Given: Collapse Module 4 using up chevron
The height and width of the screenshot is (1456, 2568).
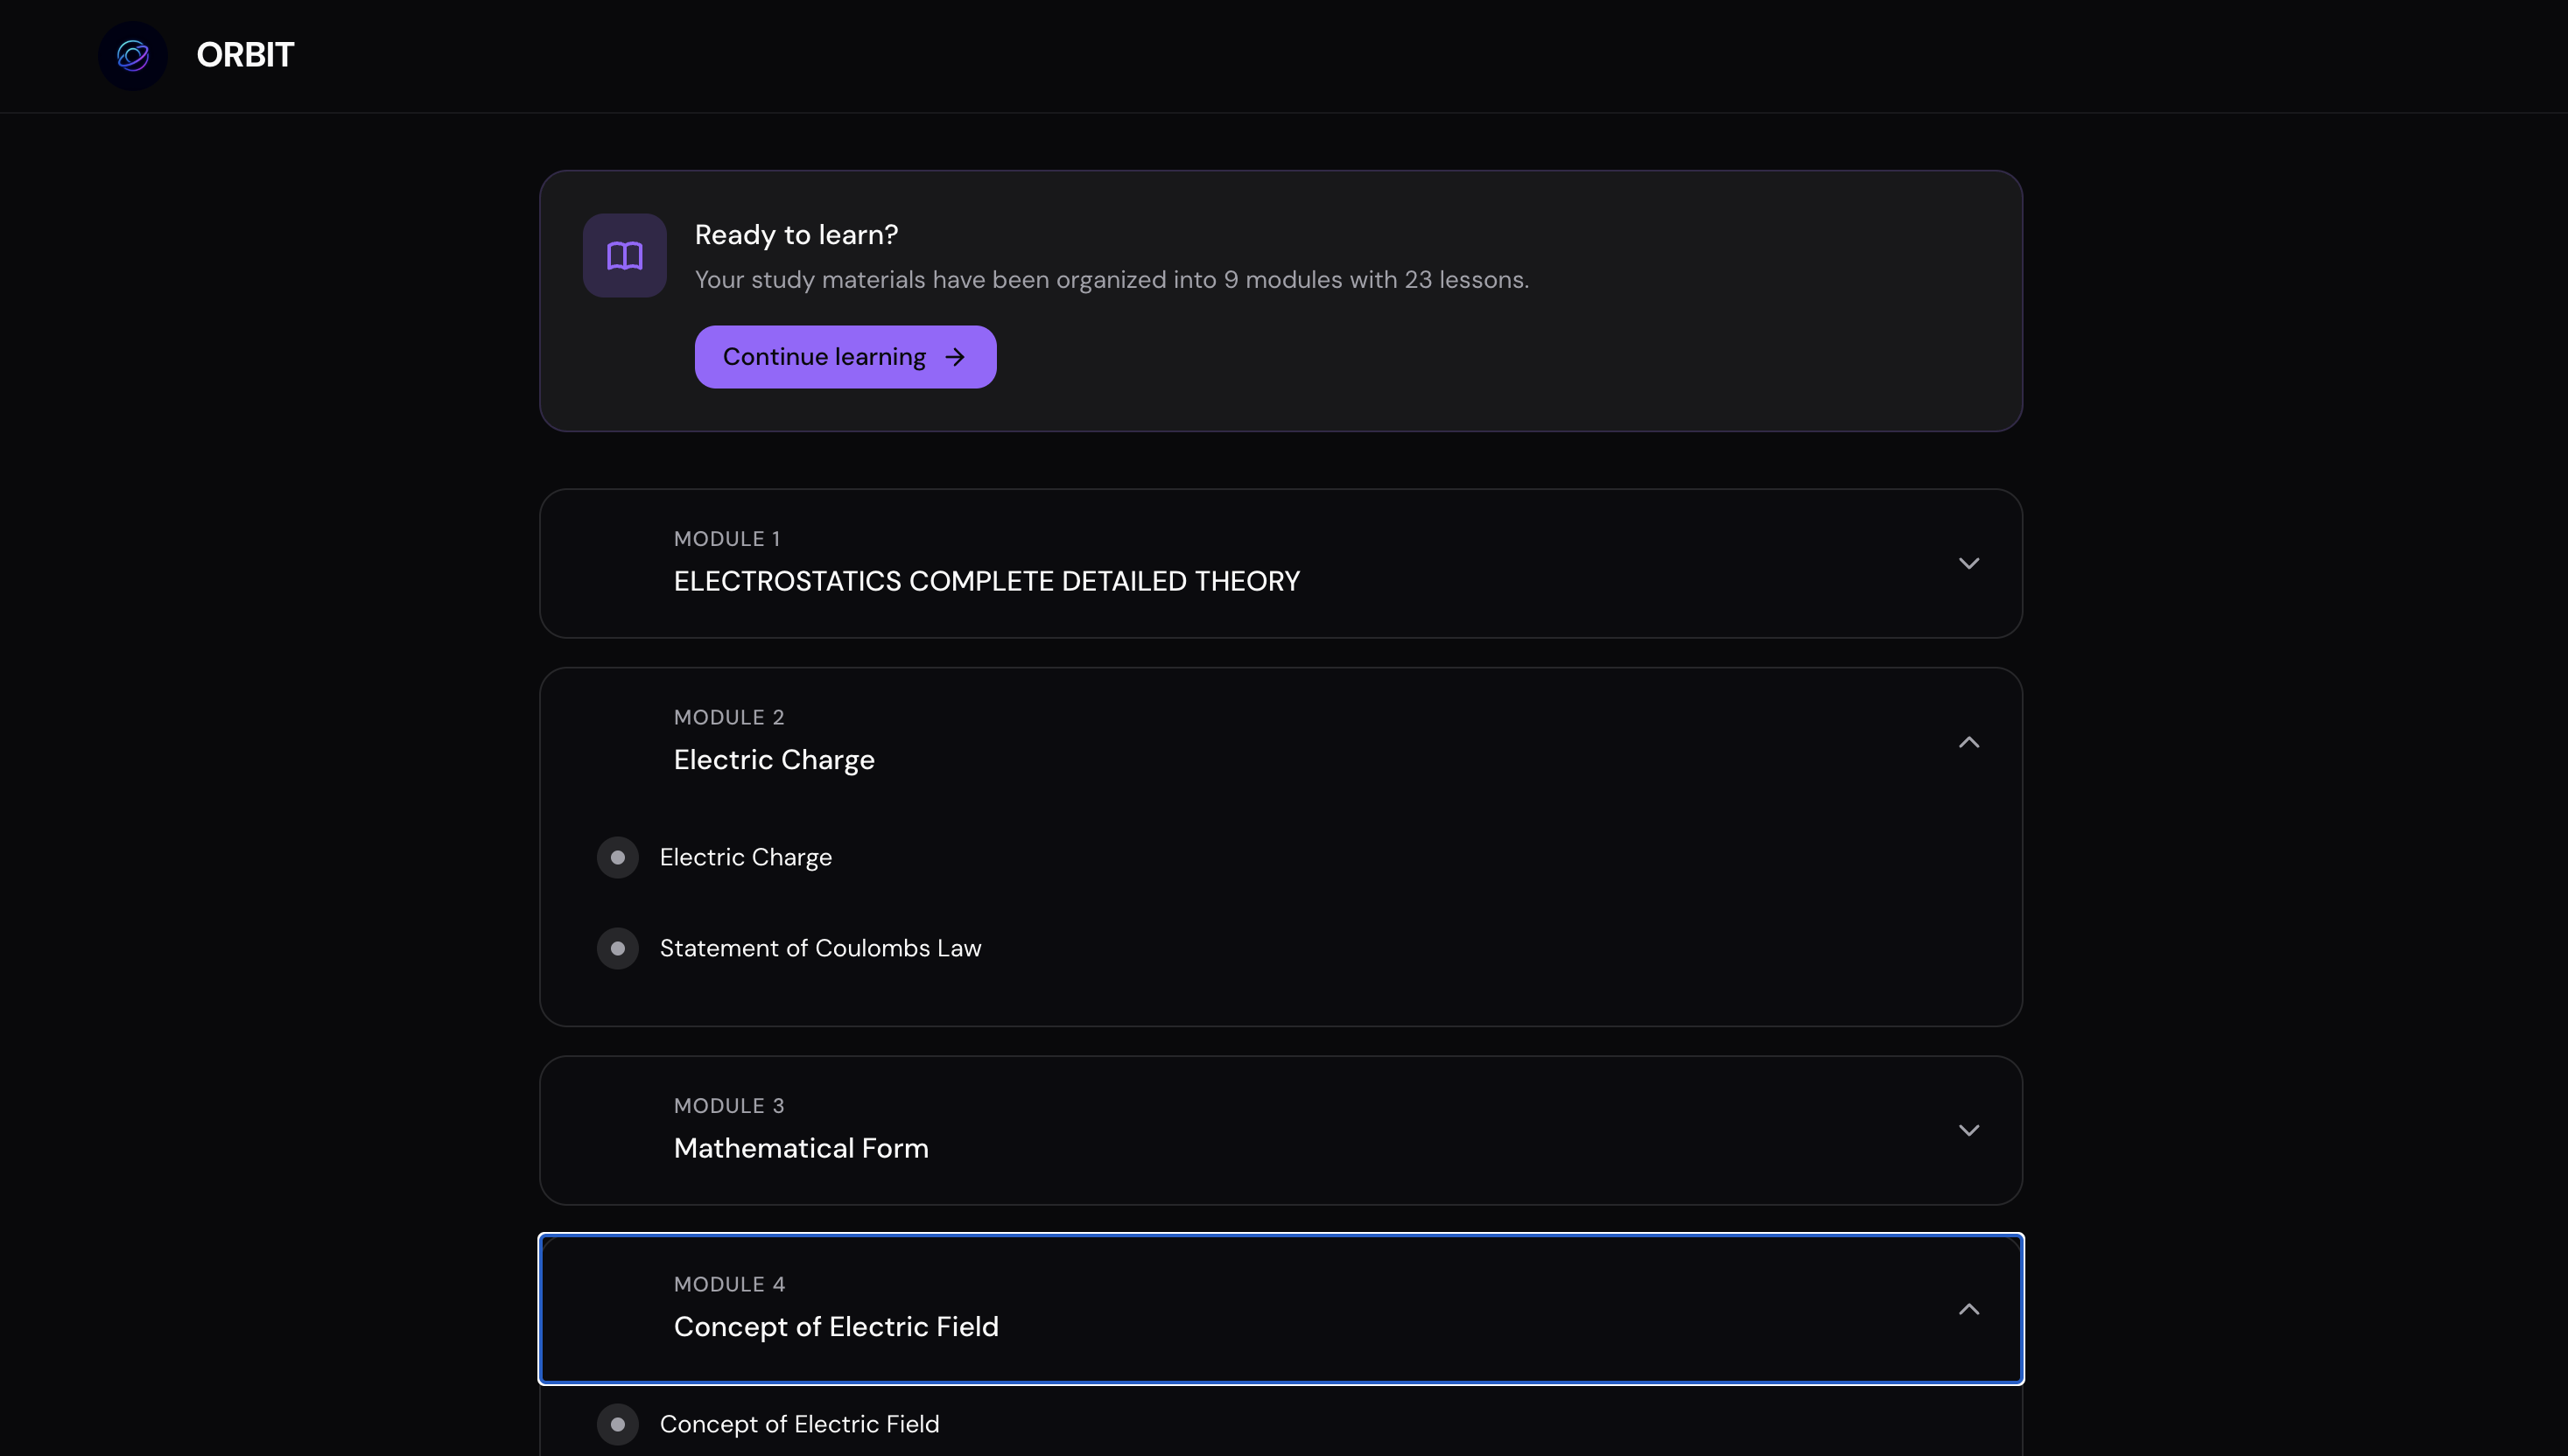Looking at the screenshot, I should pos(1968,1309).
